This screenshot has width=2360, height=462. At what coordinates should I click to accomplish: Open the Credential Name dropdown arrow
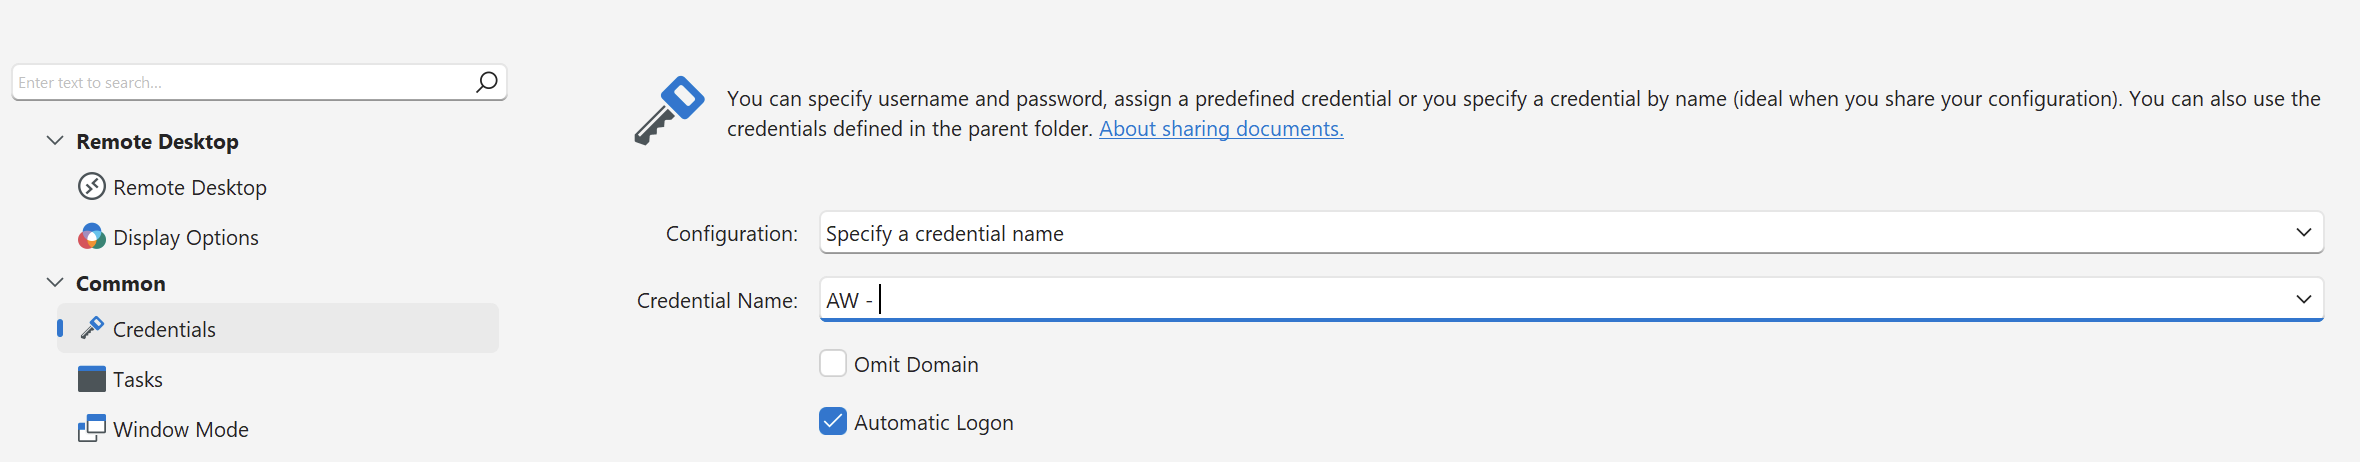coord(2303,299)
